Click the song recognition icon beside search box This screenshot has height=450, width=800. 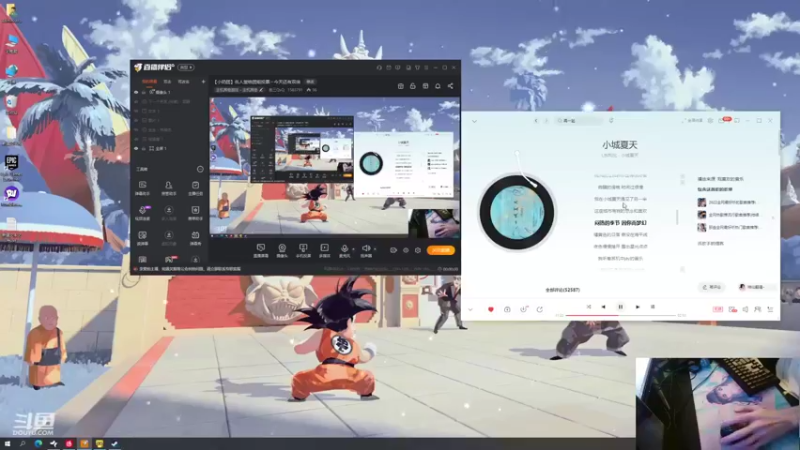point(611,121)
